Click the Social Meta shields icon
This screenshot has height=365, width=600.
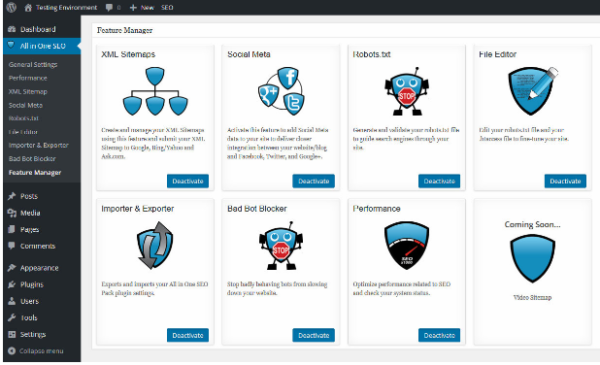pyautogui.click(x=281, y=91)
